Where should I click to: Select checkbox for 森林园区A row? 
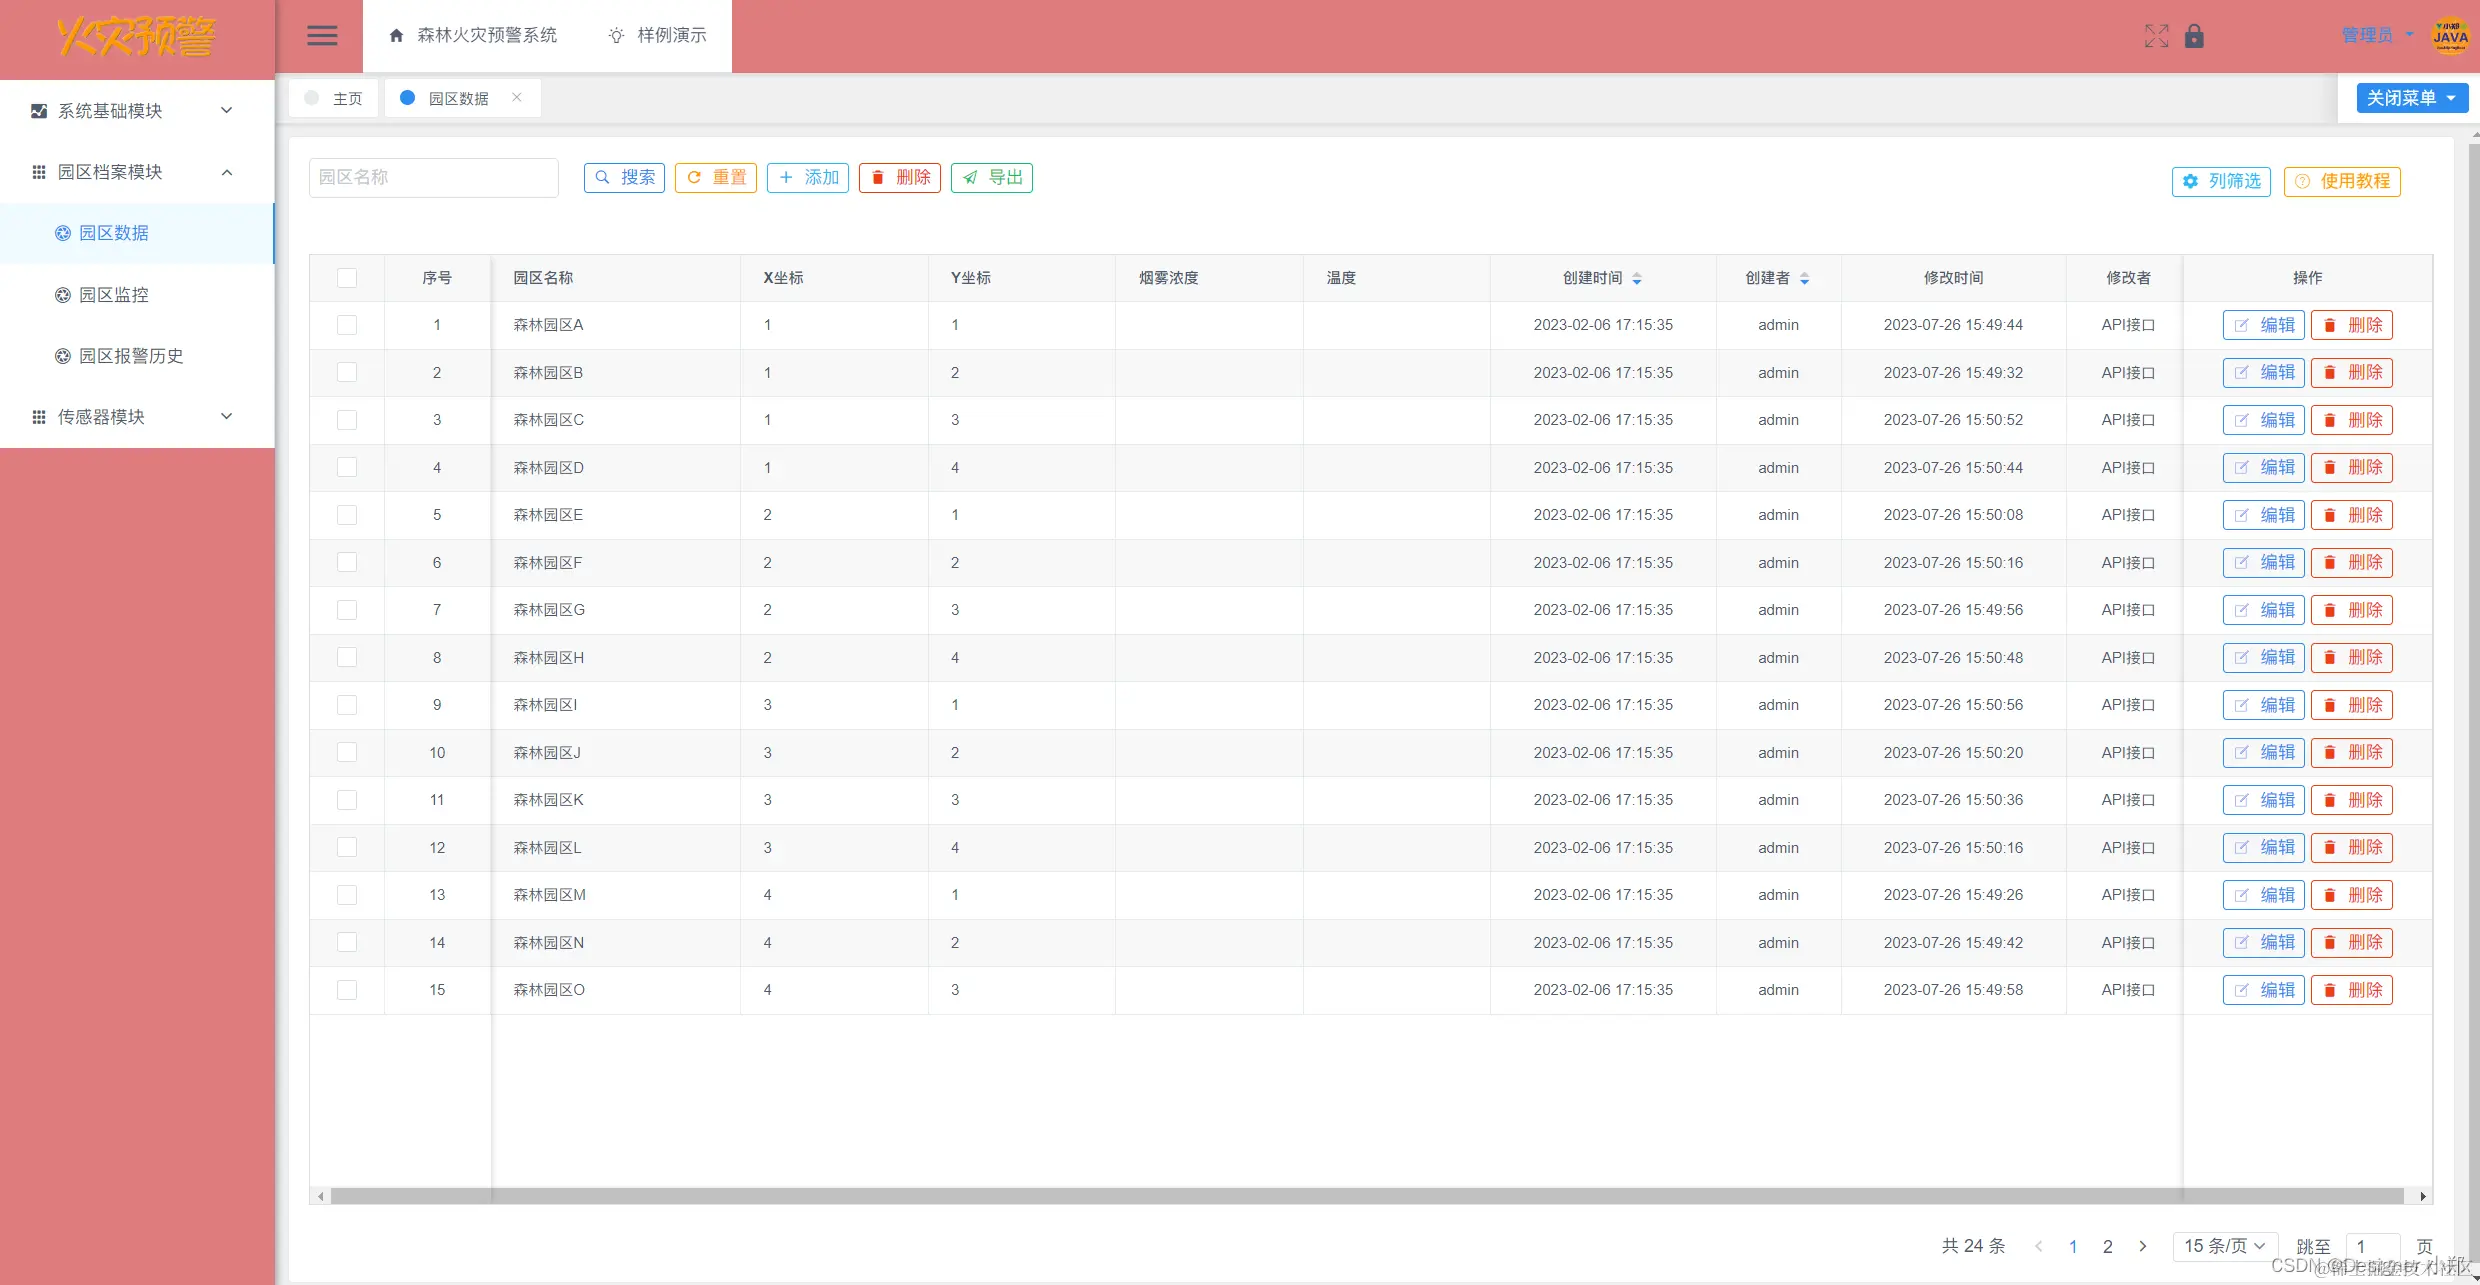pos(347,325)
